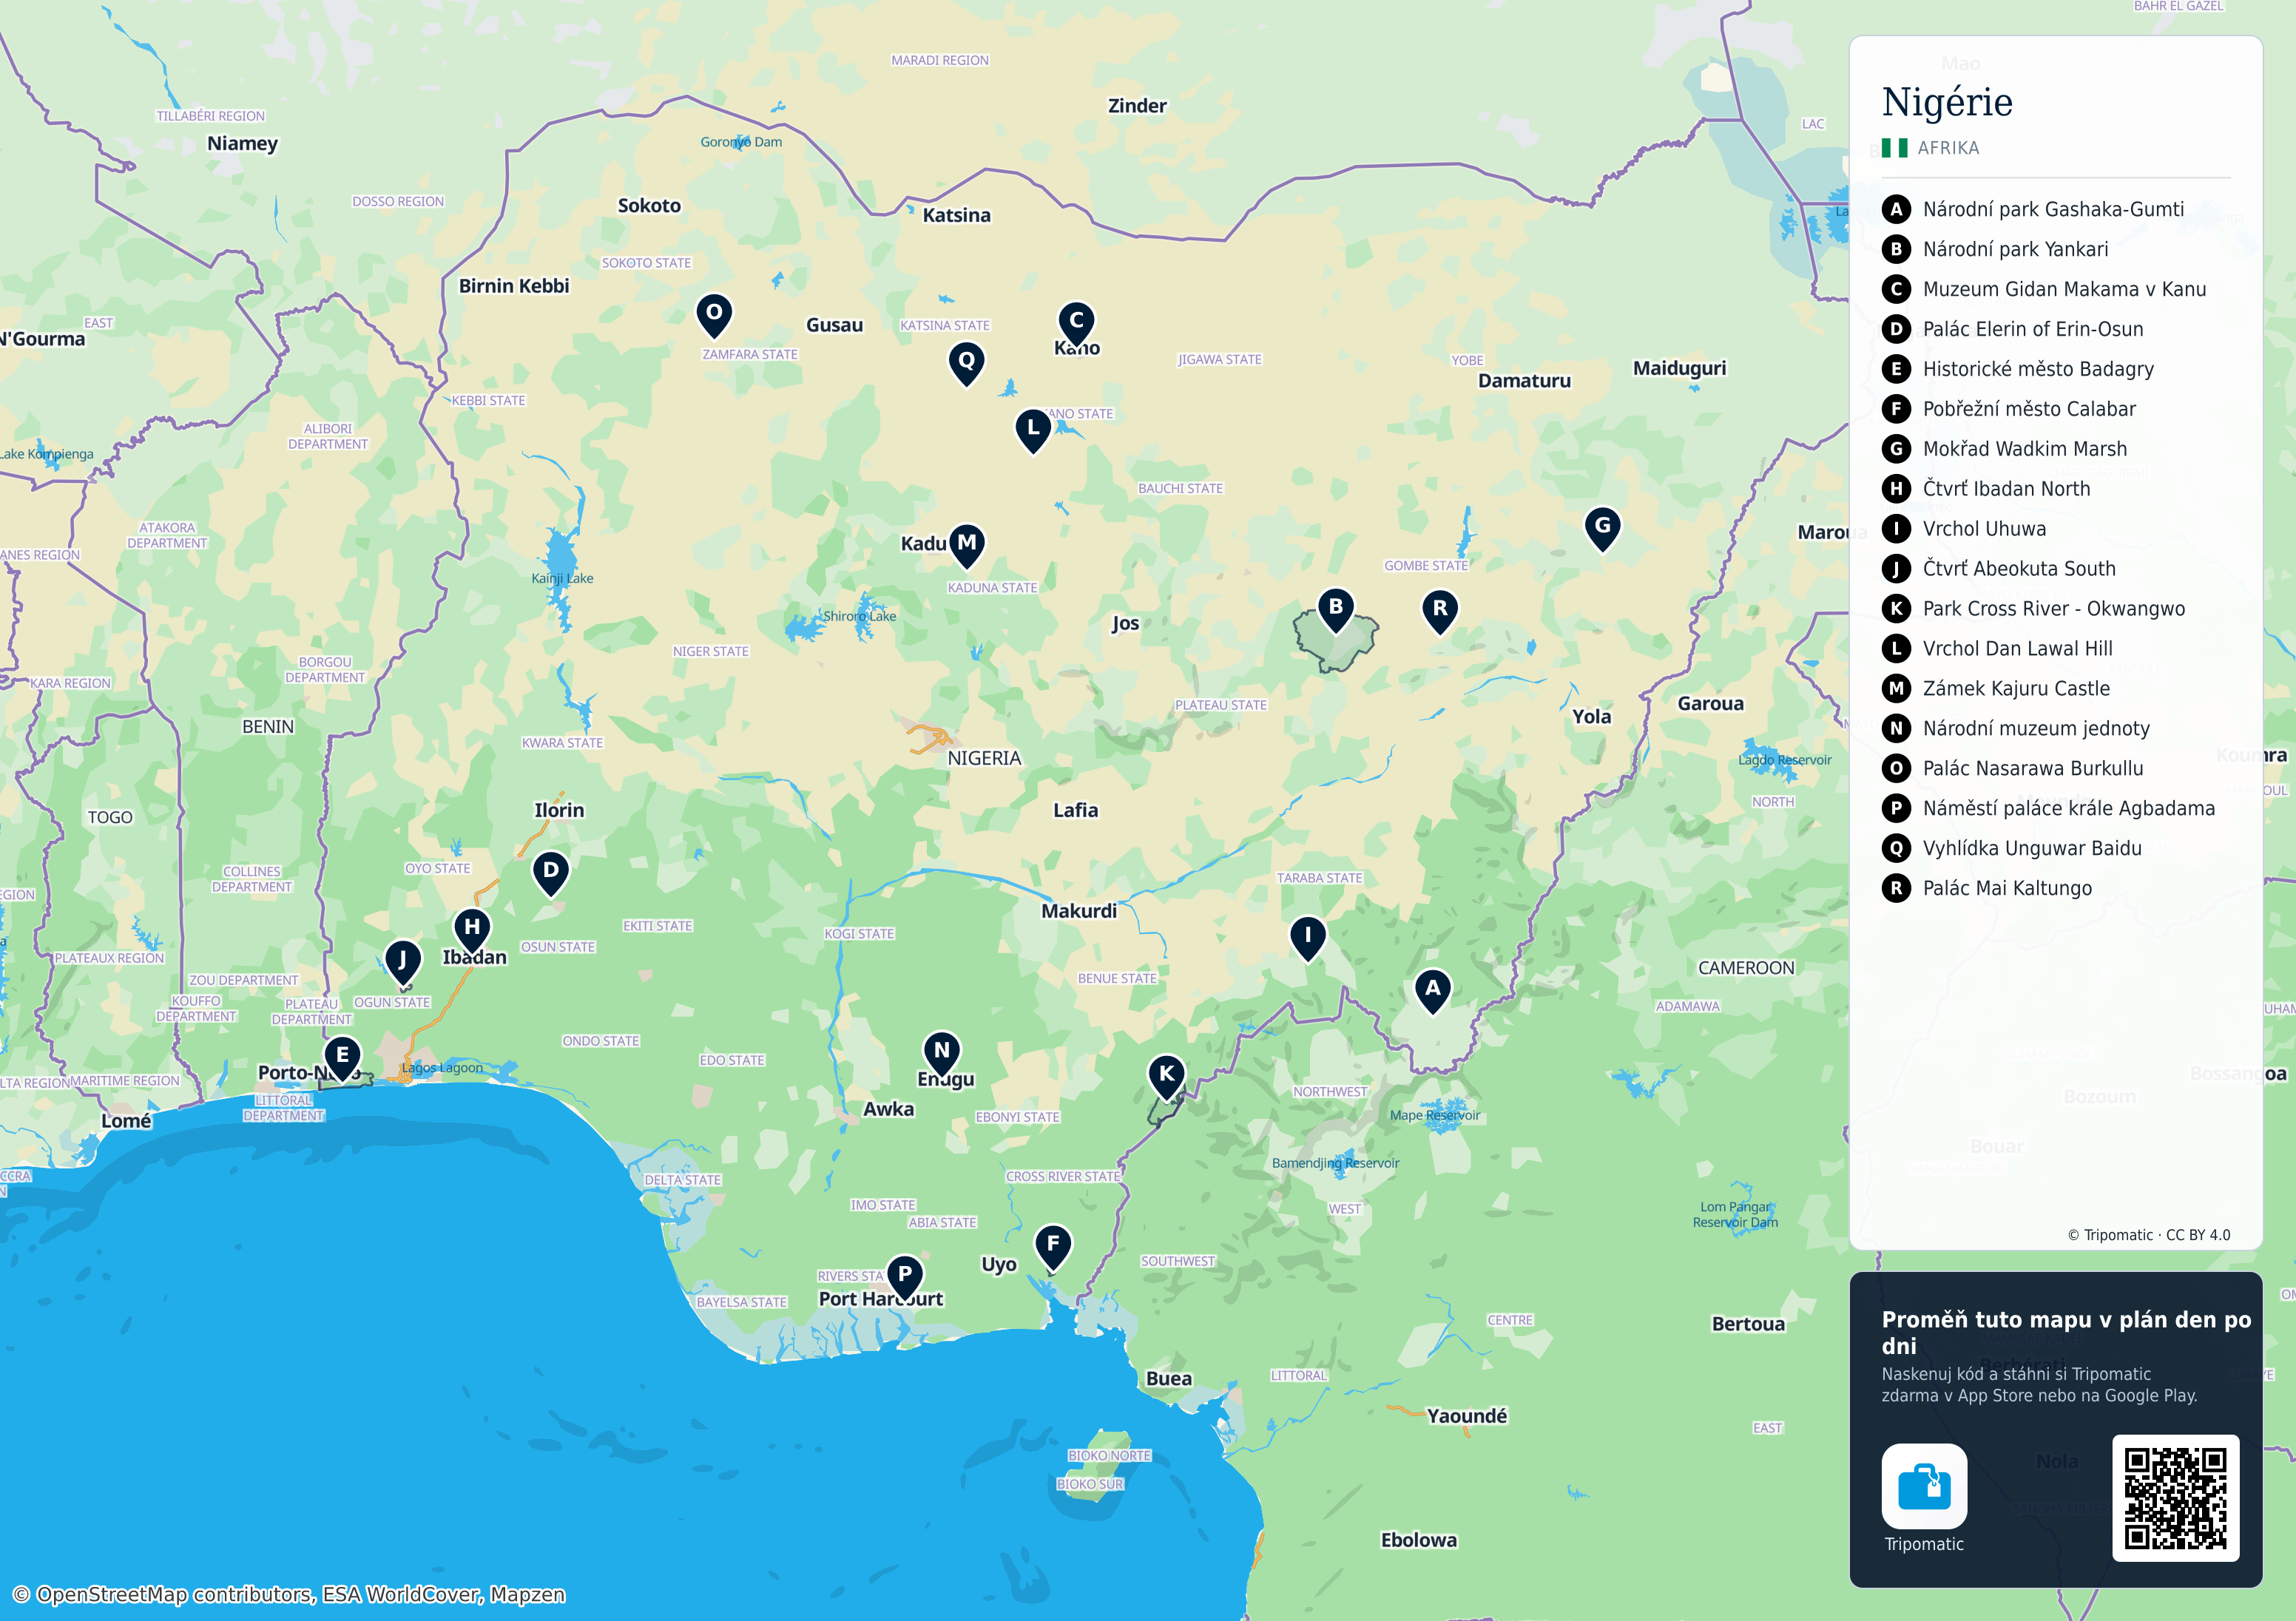This screenshot has height=1621, width=2296.
Task: Select legend entry Palác Elerin of Erin-Osun
Action: pyautogui.click(x=2032, y=329)
